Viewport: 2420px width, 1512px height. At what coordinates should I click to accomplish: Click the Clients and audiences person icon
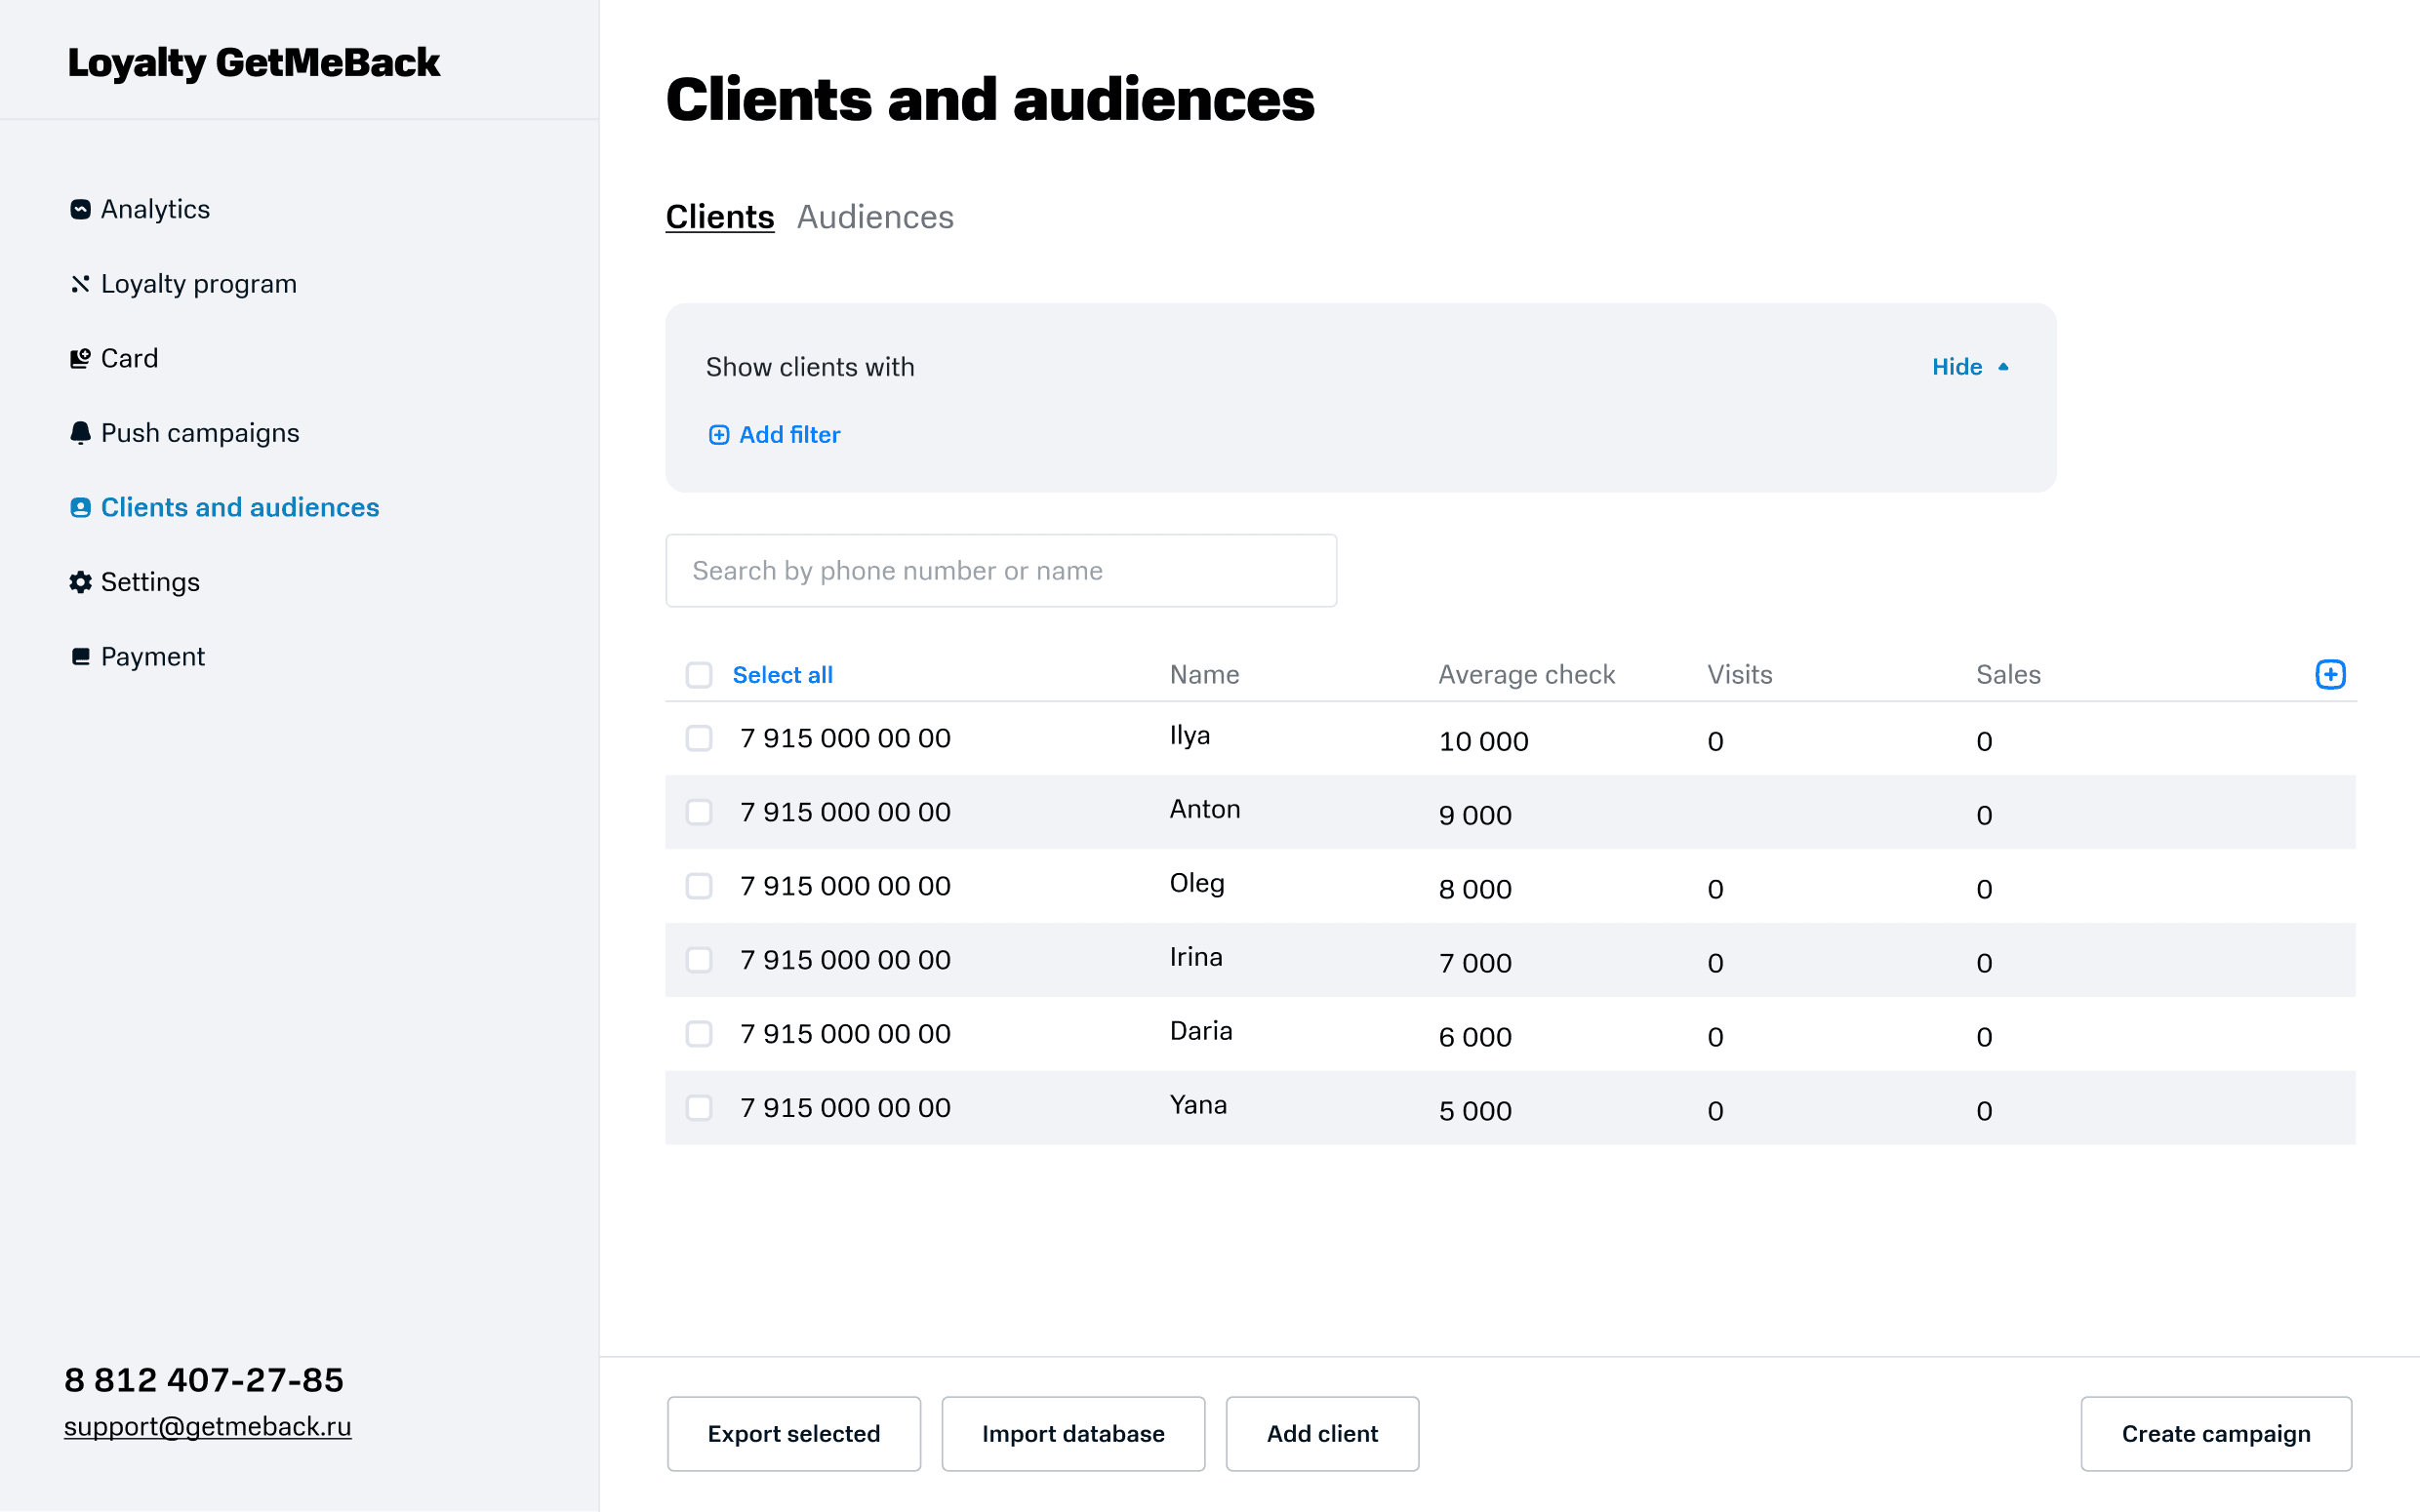coord(80,508)
